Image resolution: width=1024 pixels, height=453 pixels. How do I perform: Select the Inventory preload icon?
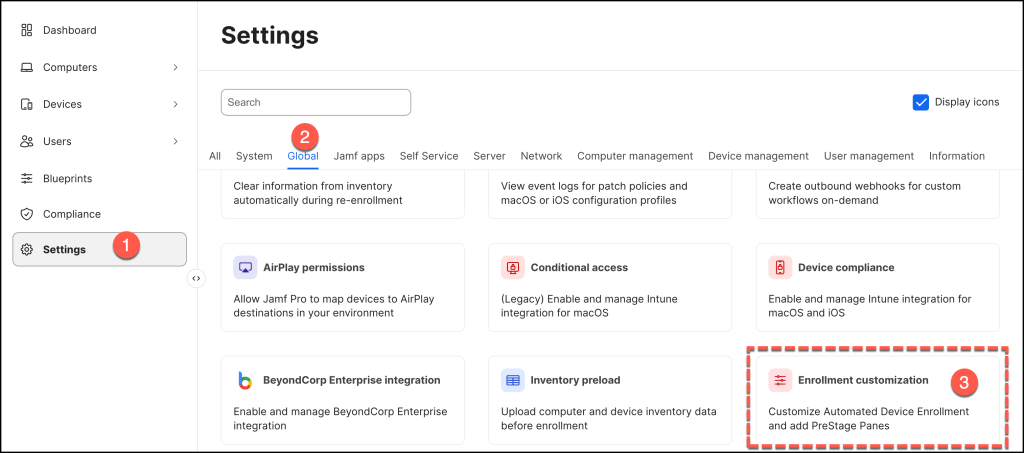coord(513,380)
